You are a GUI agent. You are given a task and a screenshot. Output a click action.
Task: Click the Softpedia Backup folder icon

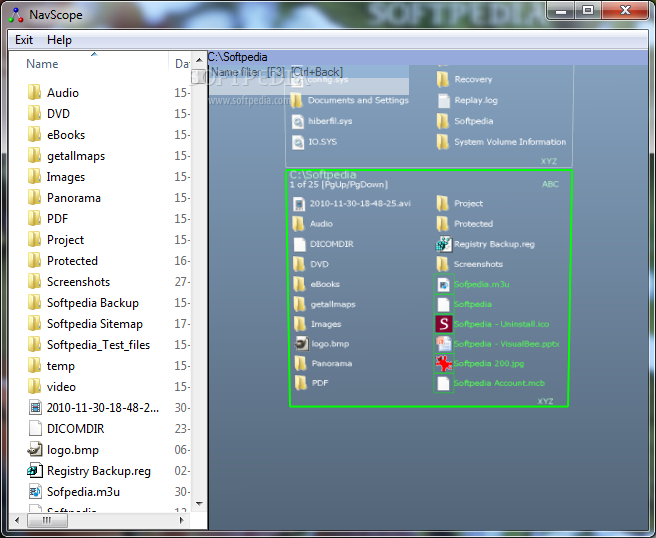point(35,303)
